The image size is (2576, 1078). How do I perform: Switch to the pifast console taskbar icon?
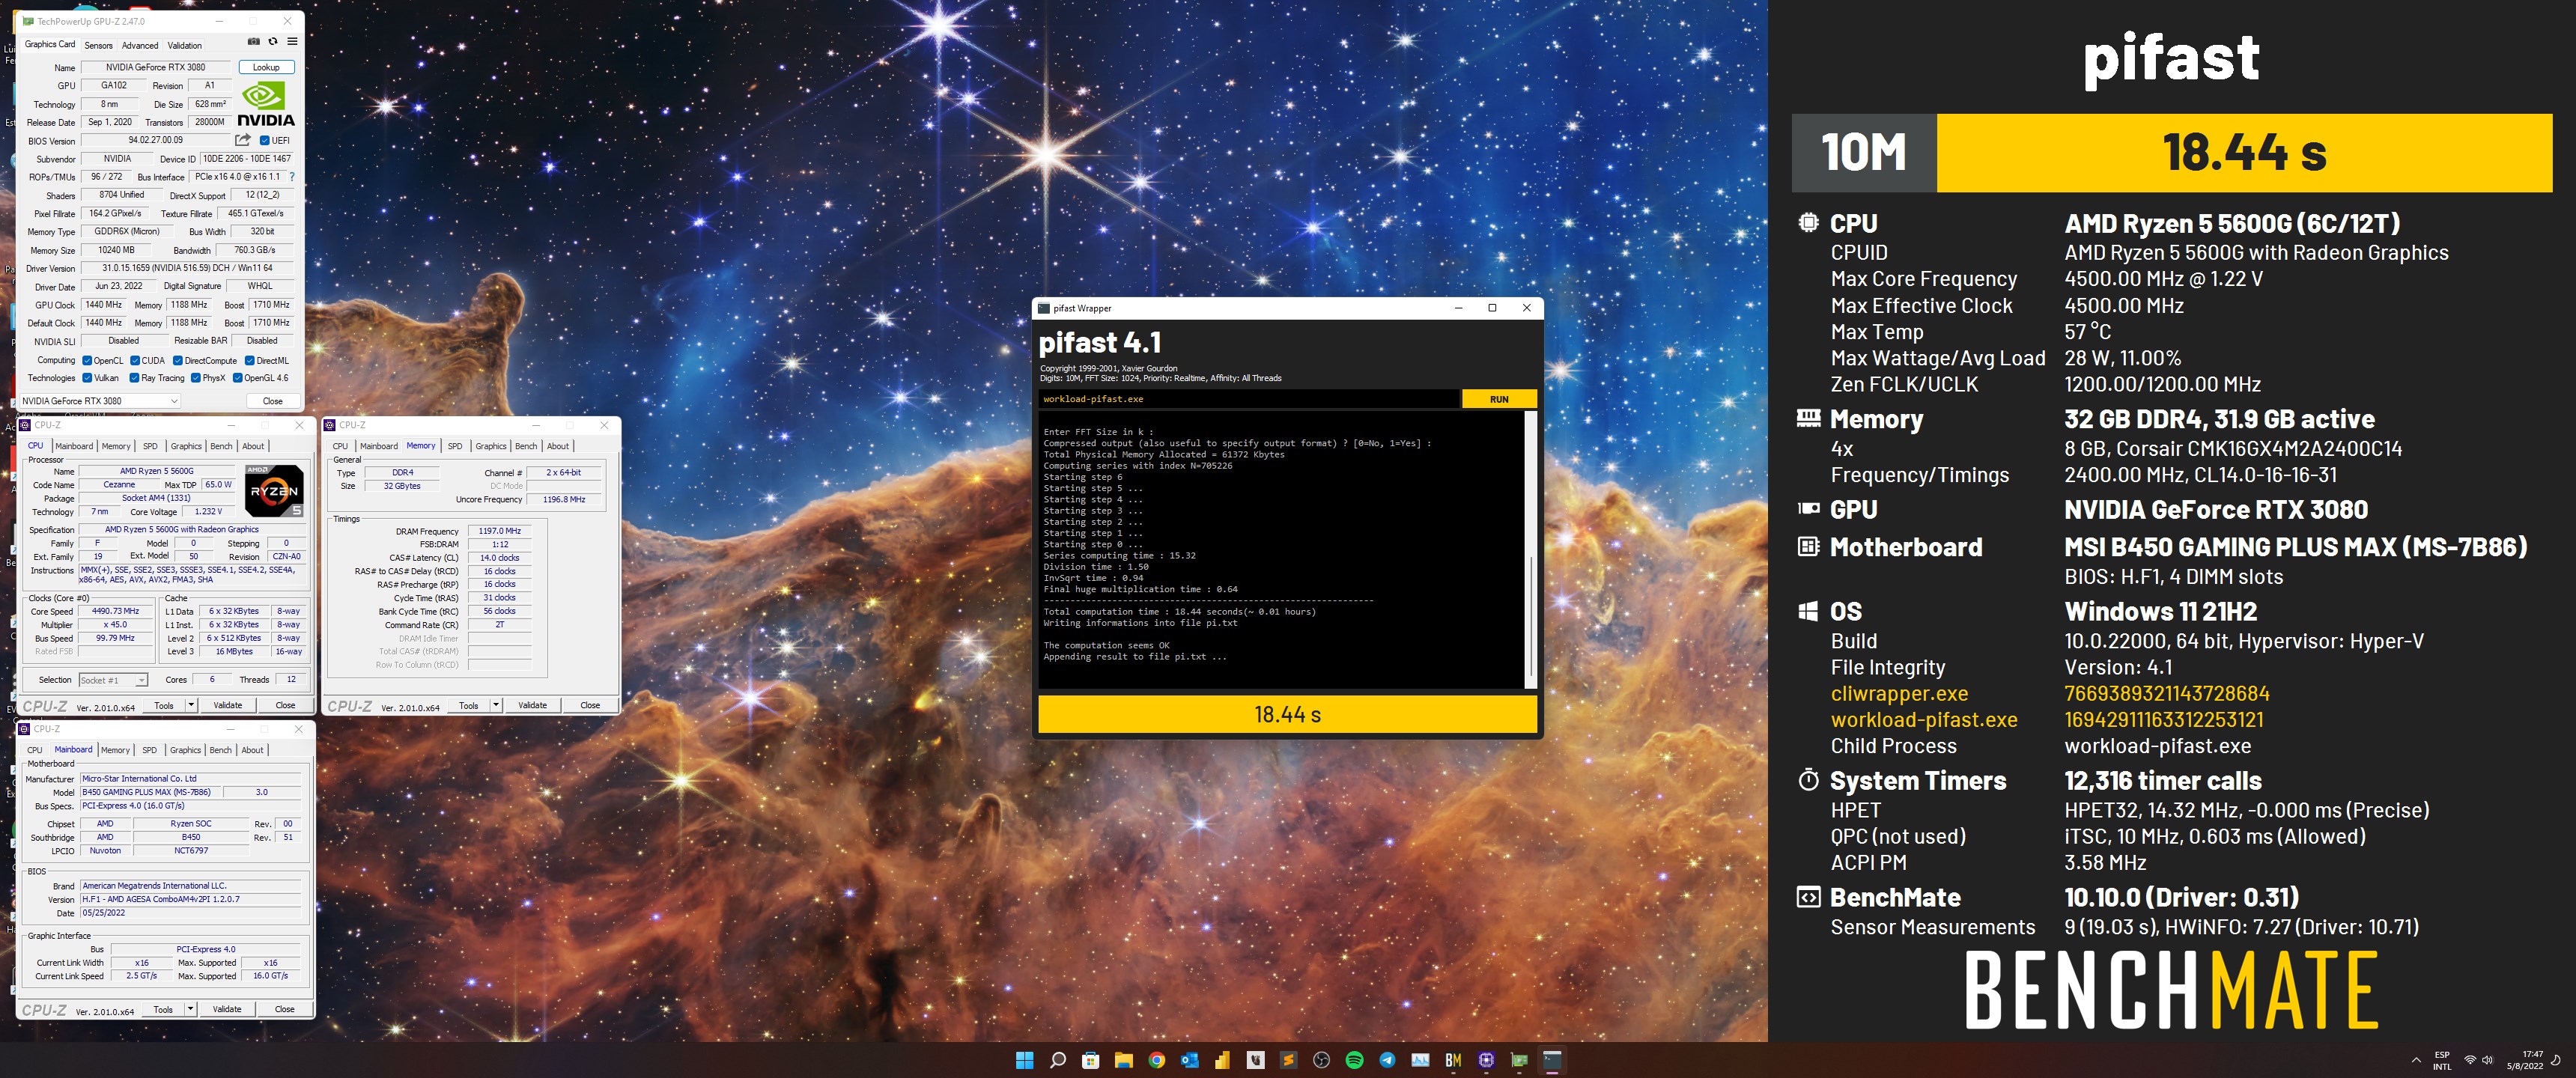[x=1553, y=1060]
